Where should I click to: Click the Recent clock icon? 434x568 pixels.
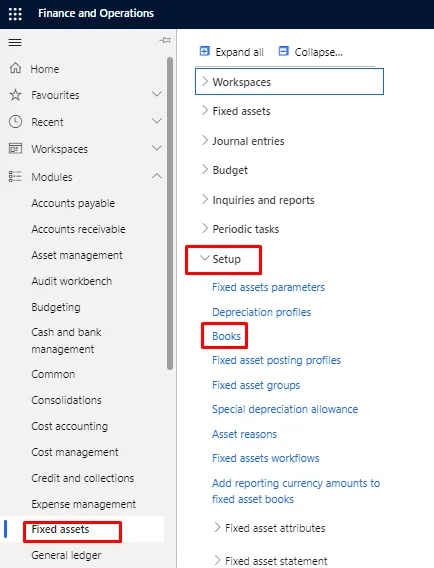(x=15, y=122)
